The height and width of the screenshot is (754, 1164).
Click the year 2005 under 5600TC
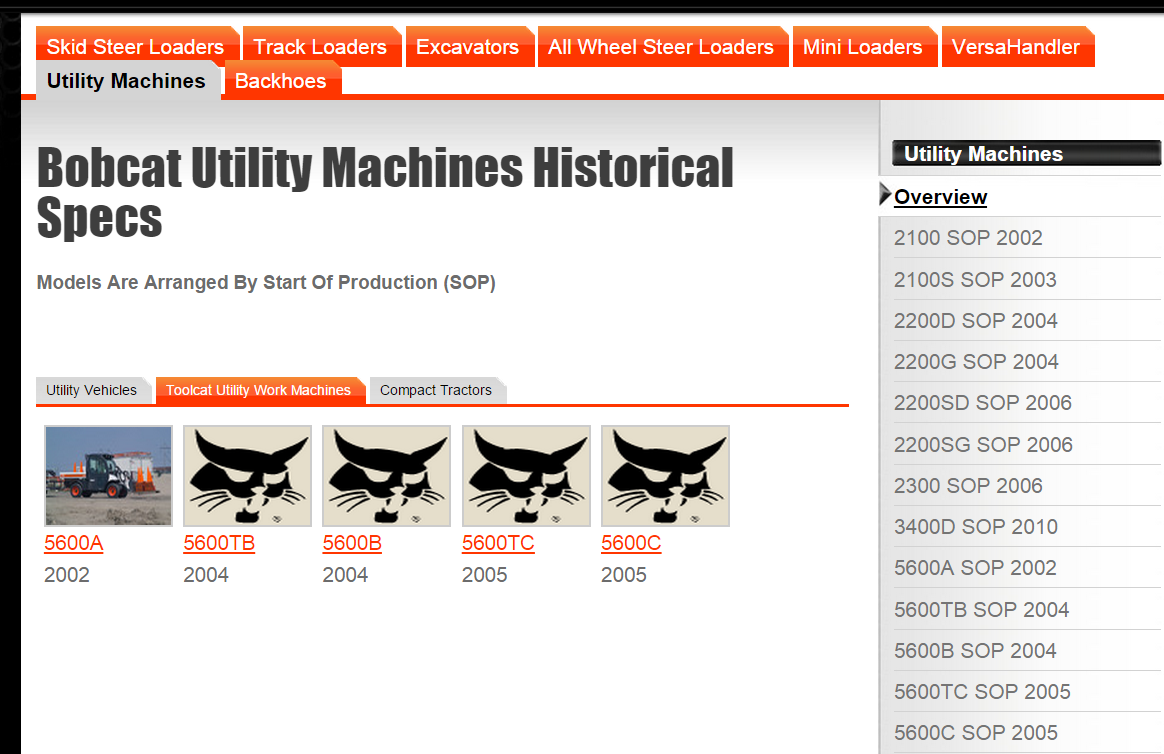[x=484, y=575]
